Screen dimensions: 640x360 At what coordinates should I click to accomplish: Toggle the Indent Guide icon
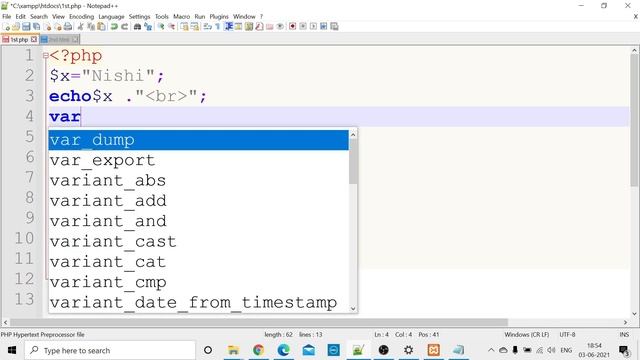click(229, 27)
